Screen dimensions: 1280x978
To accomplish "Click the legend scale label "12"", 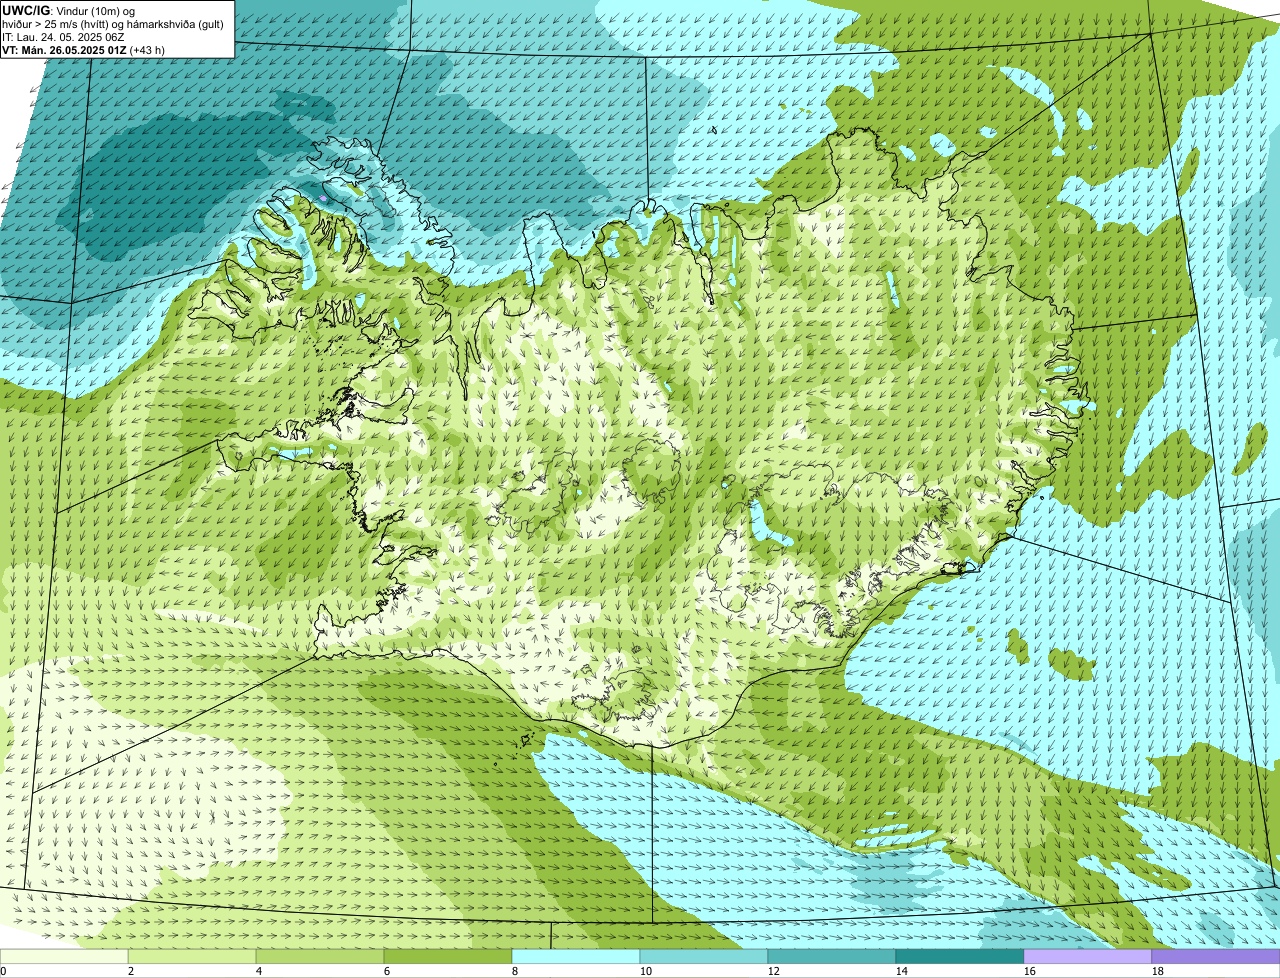I will (x=773, y=971).
